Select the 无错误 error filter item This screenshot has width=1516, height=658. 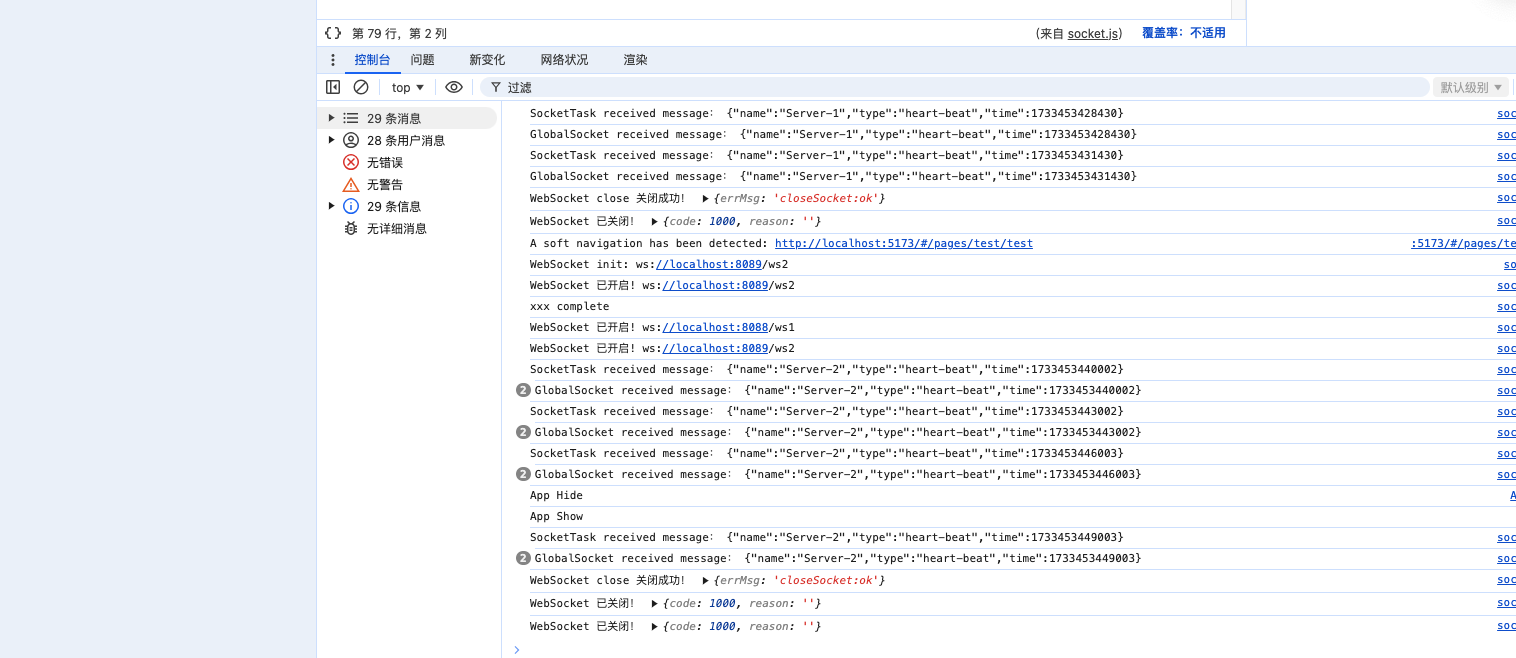384,162
